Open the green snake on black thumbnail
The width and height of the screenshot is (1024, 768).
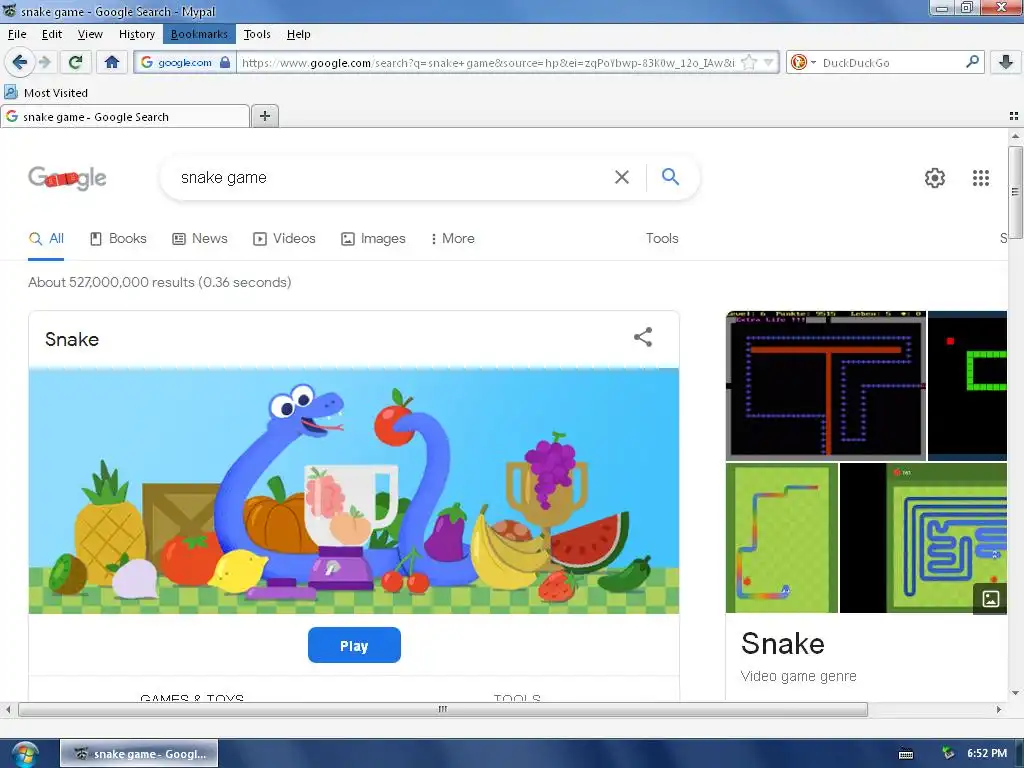[967, 385]
